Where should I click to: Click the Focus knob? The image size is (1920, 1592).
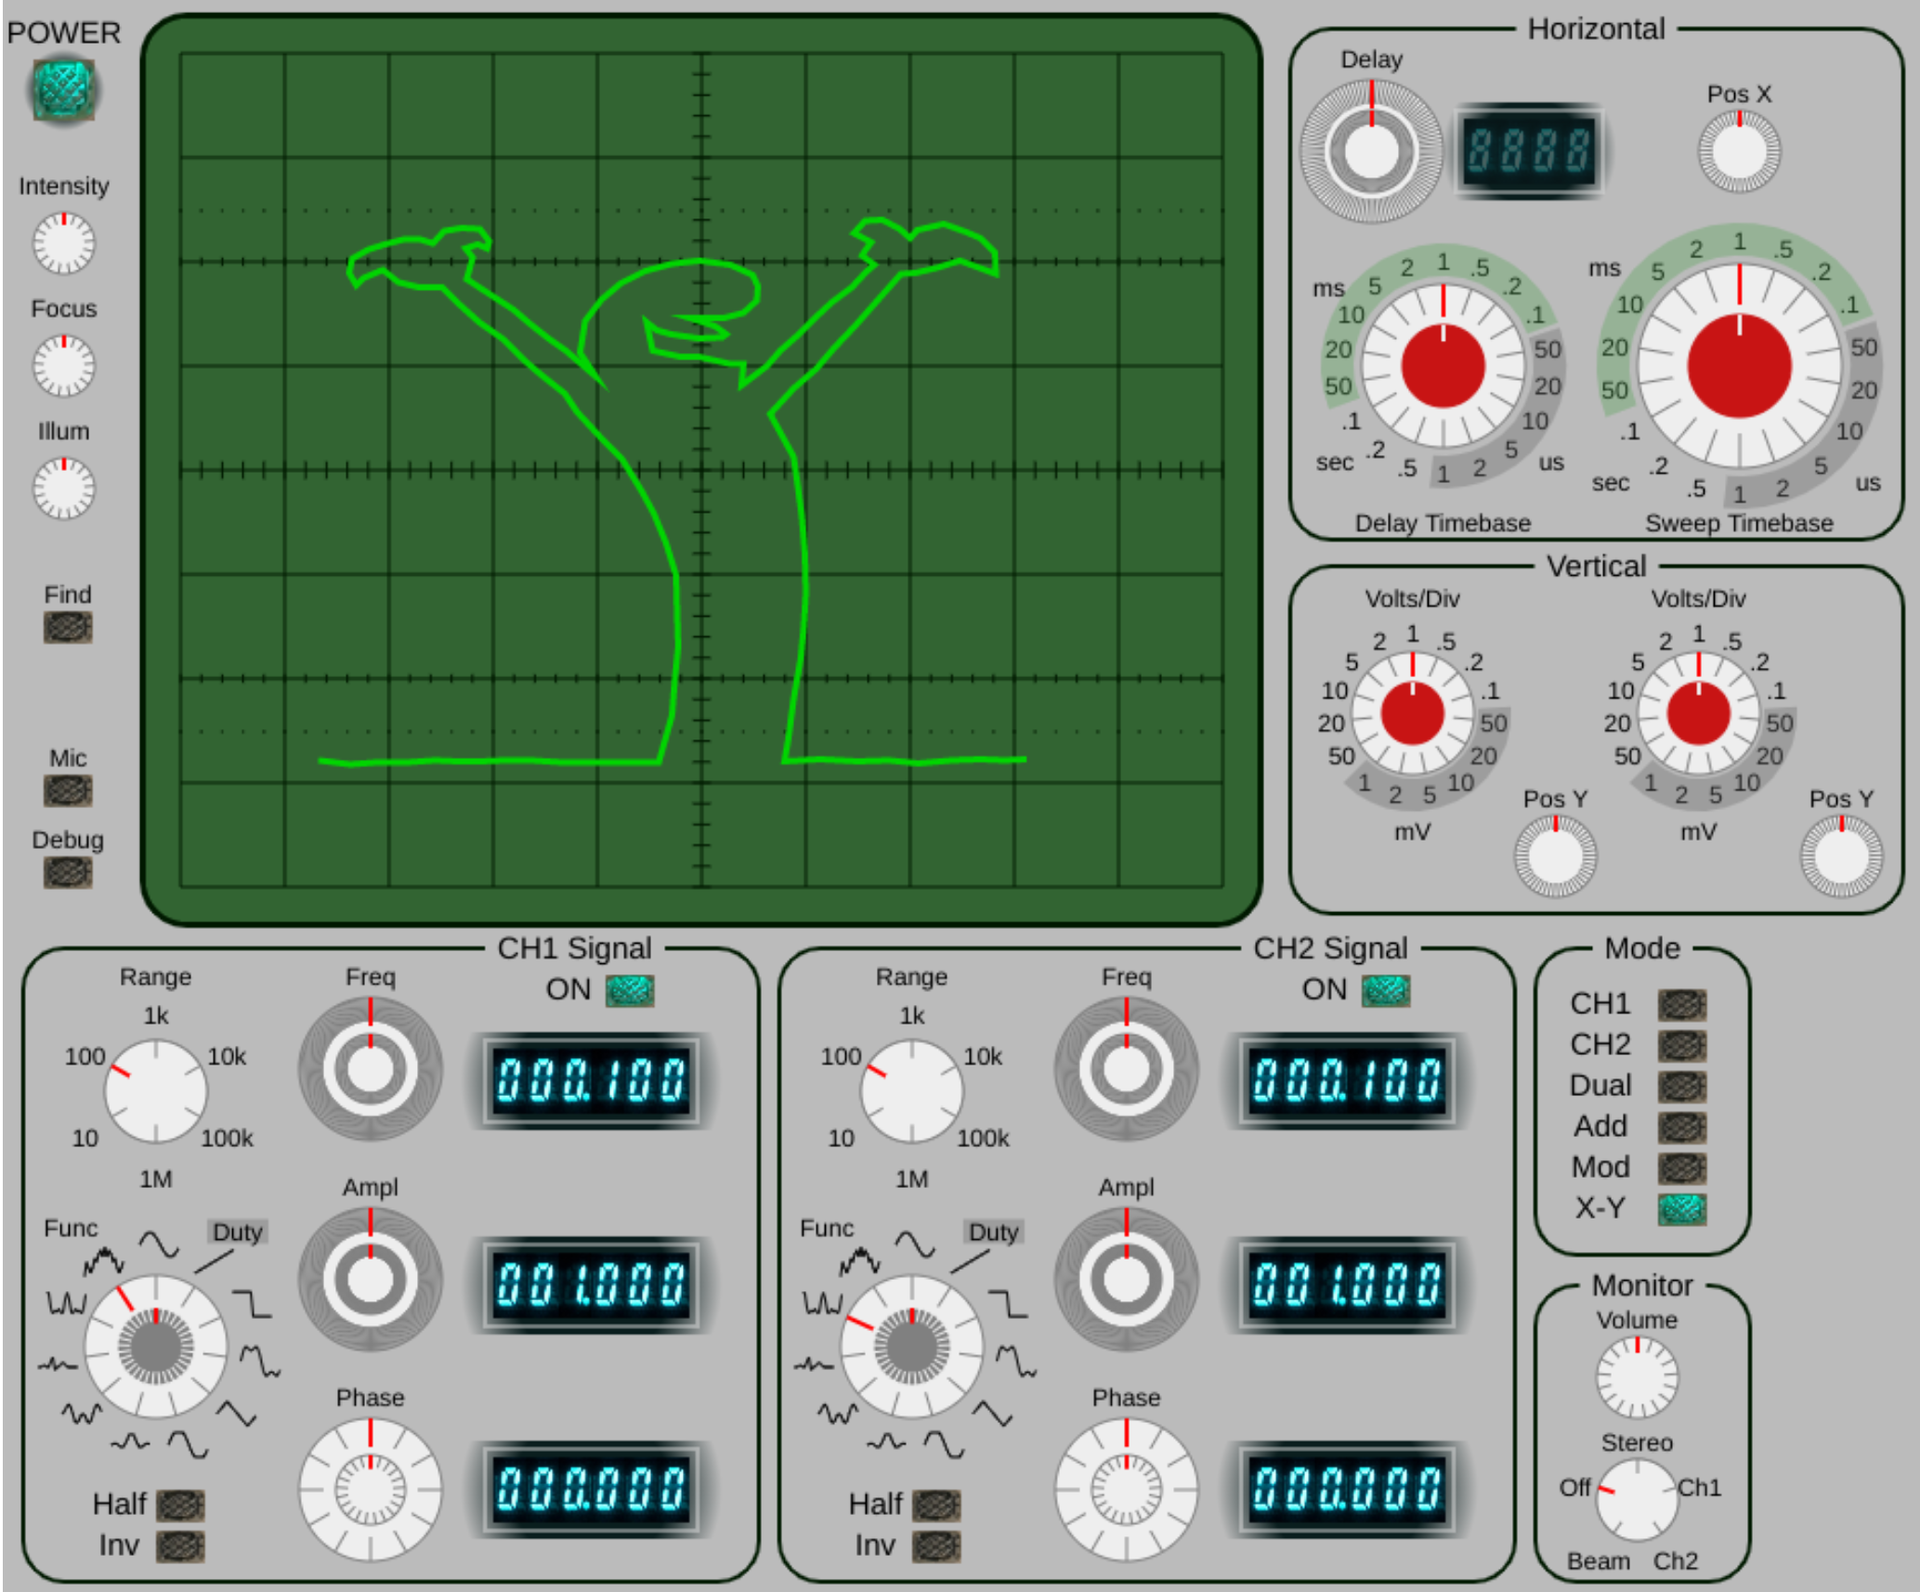pos(64,366)
